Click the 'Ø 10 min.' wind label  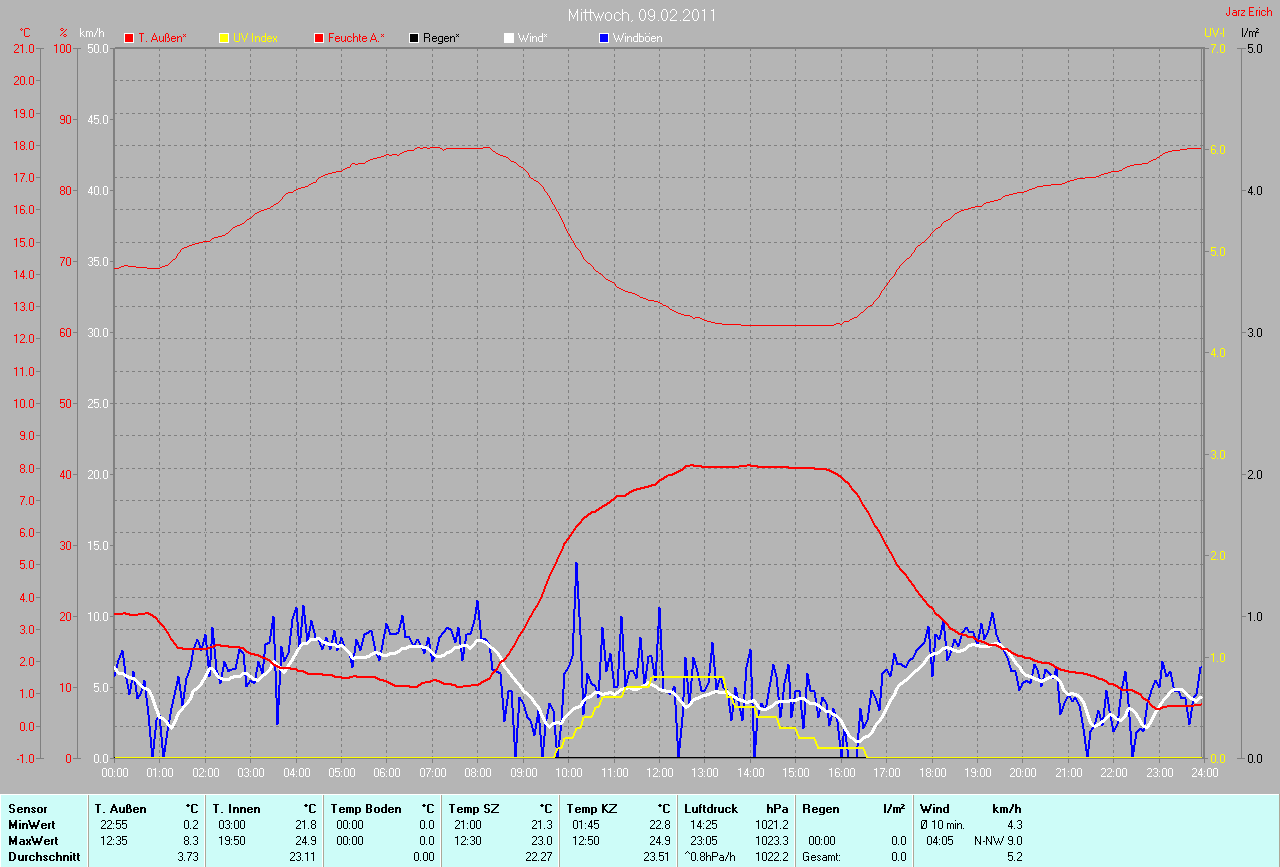click(942, 825)
